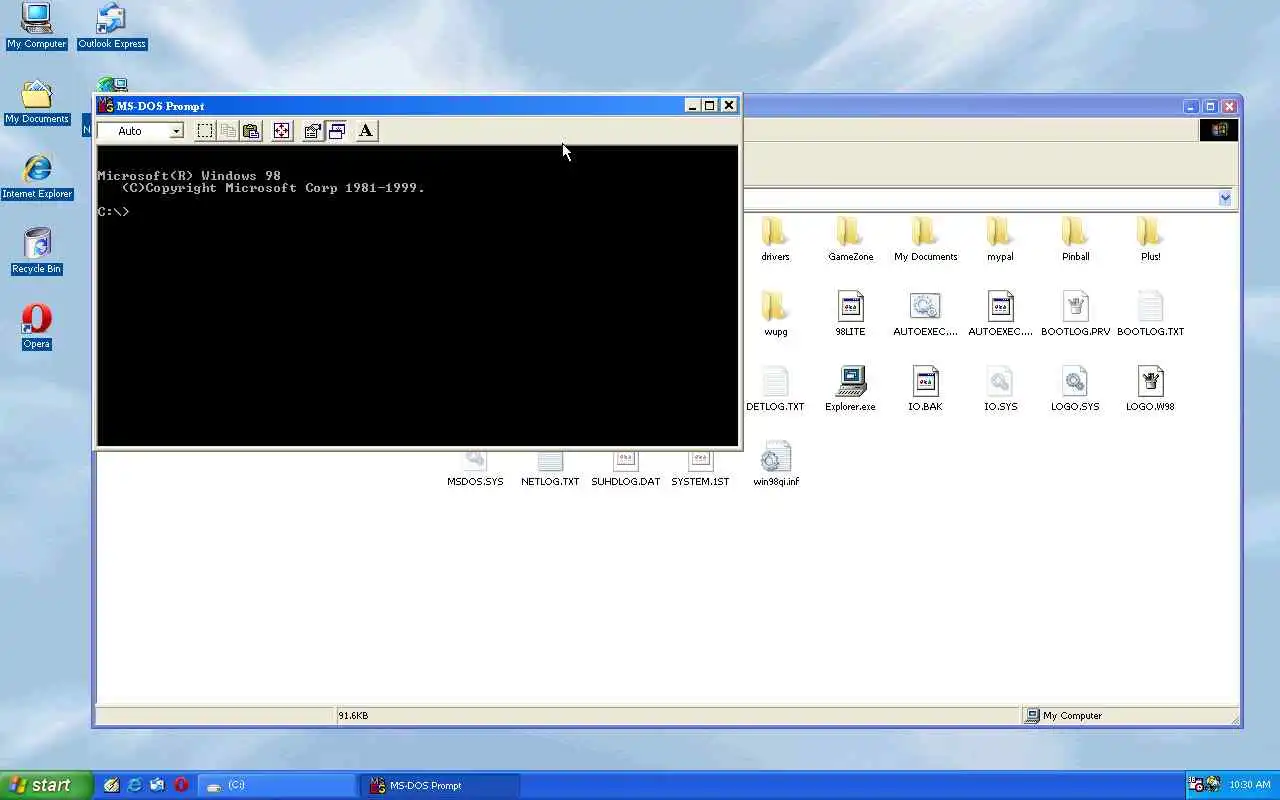Select the BOOTLOG.TXT file

click(1150, 314)
